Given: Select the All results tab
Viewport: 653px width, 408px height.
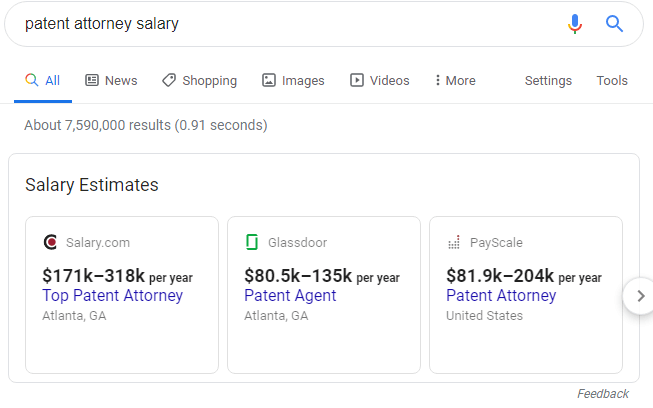Looking at the screenshot, I should point(42,80).
